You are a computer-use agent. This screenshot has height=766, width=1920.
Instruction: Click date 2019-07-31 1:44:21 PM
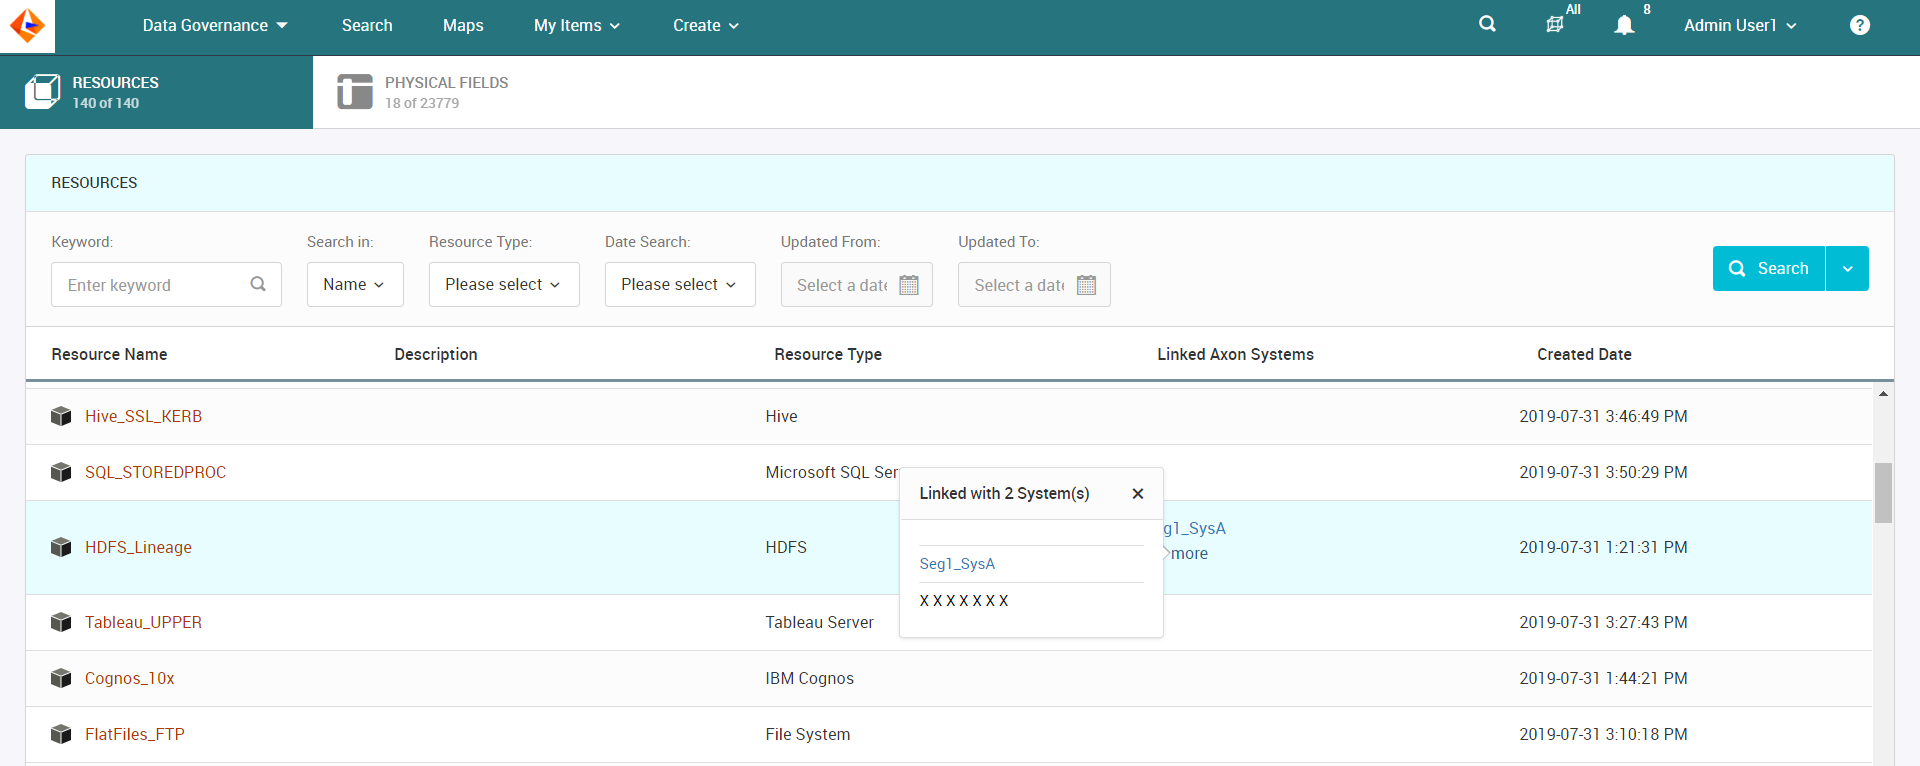click(1603, 678)
